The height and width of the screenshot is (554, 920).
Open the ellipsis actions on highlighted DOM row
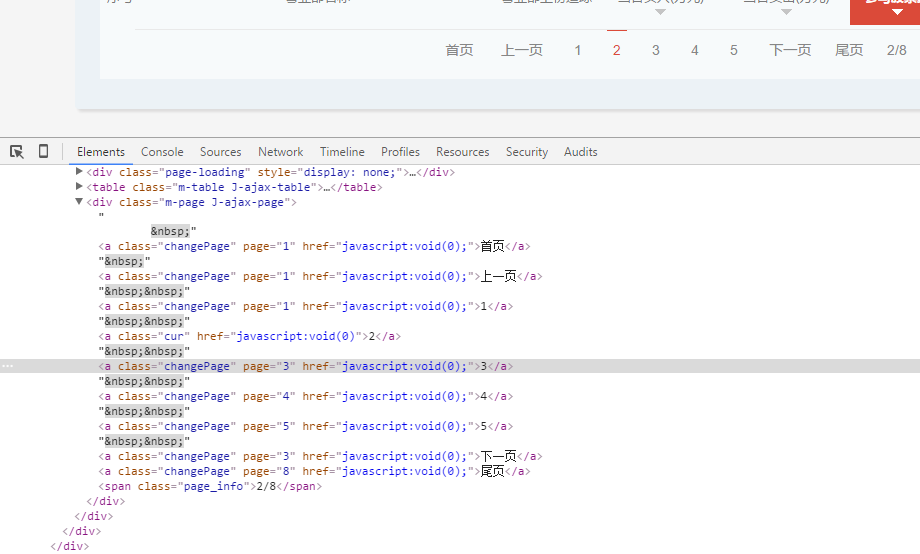point(7,366)
